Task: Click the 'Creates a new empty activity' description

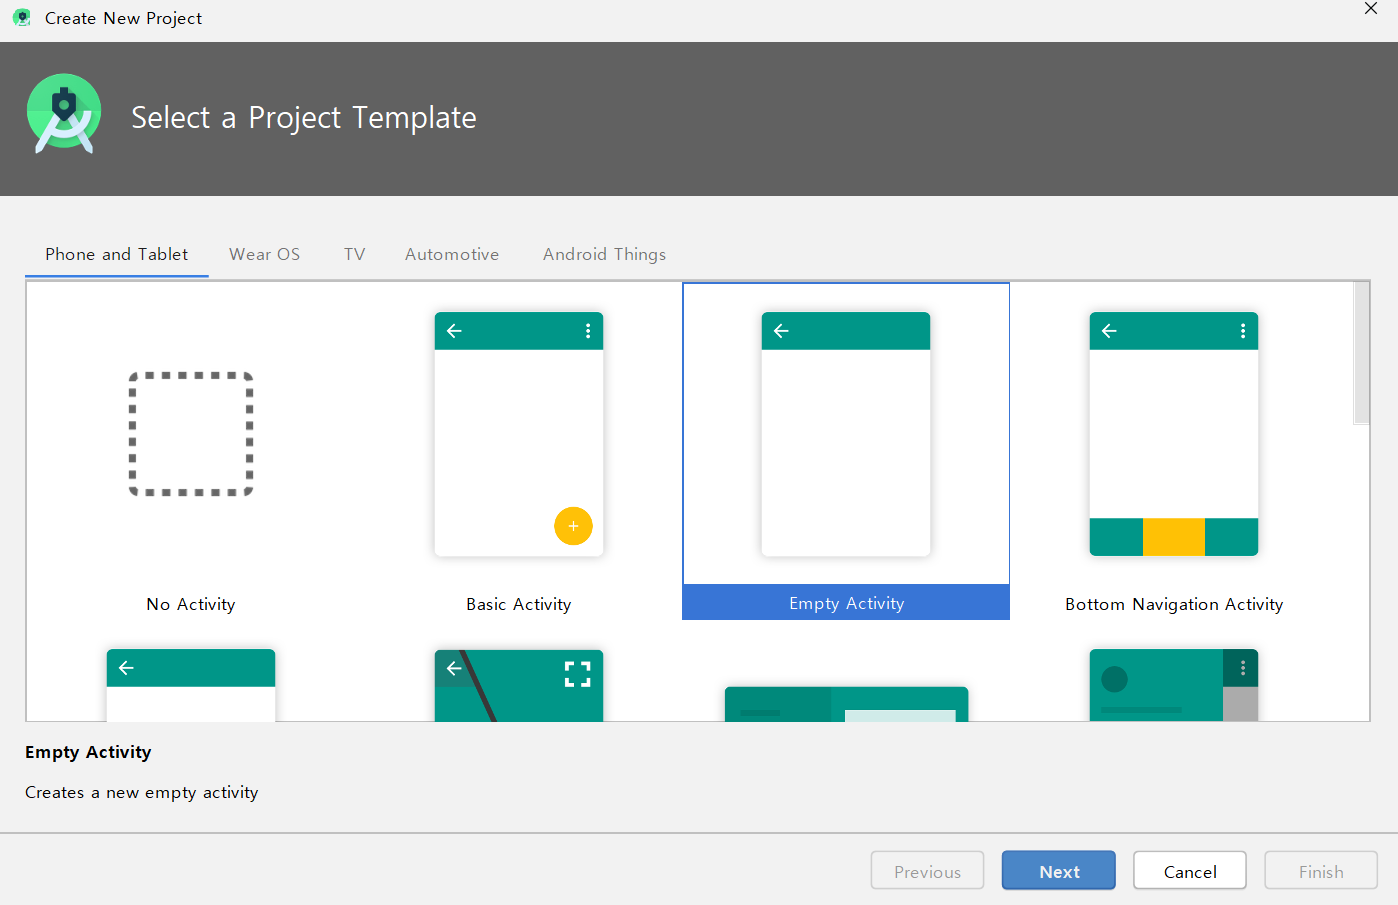Action: (142, 792)
